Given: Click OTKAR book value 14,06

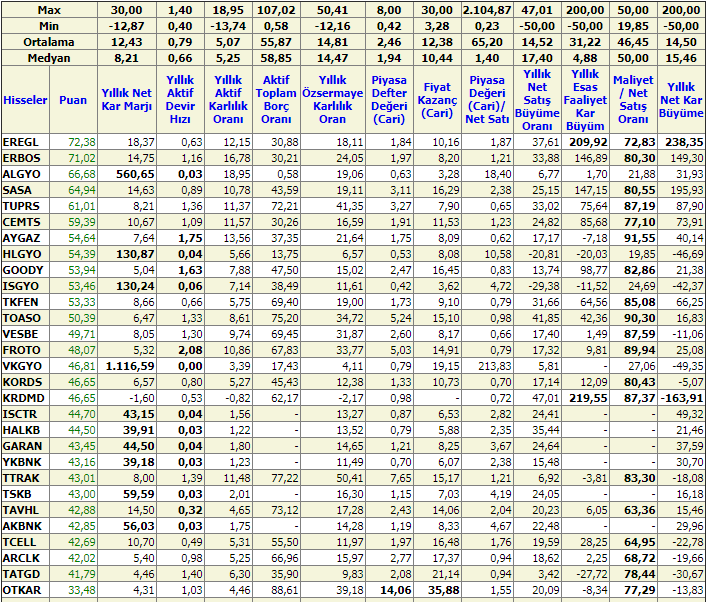Looking at the screenshot, I should pyautogui.click(x=396, y=591).
